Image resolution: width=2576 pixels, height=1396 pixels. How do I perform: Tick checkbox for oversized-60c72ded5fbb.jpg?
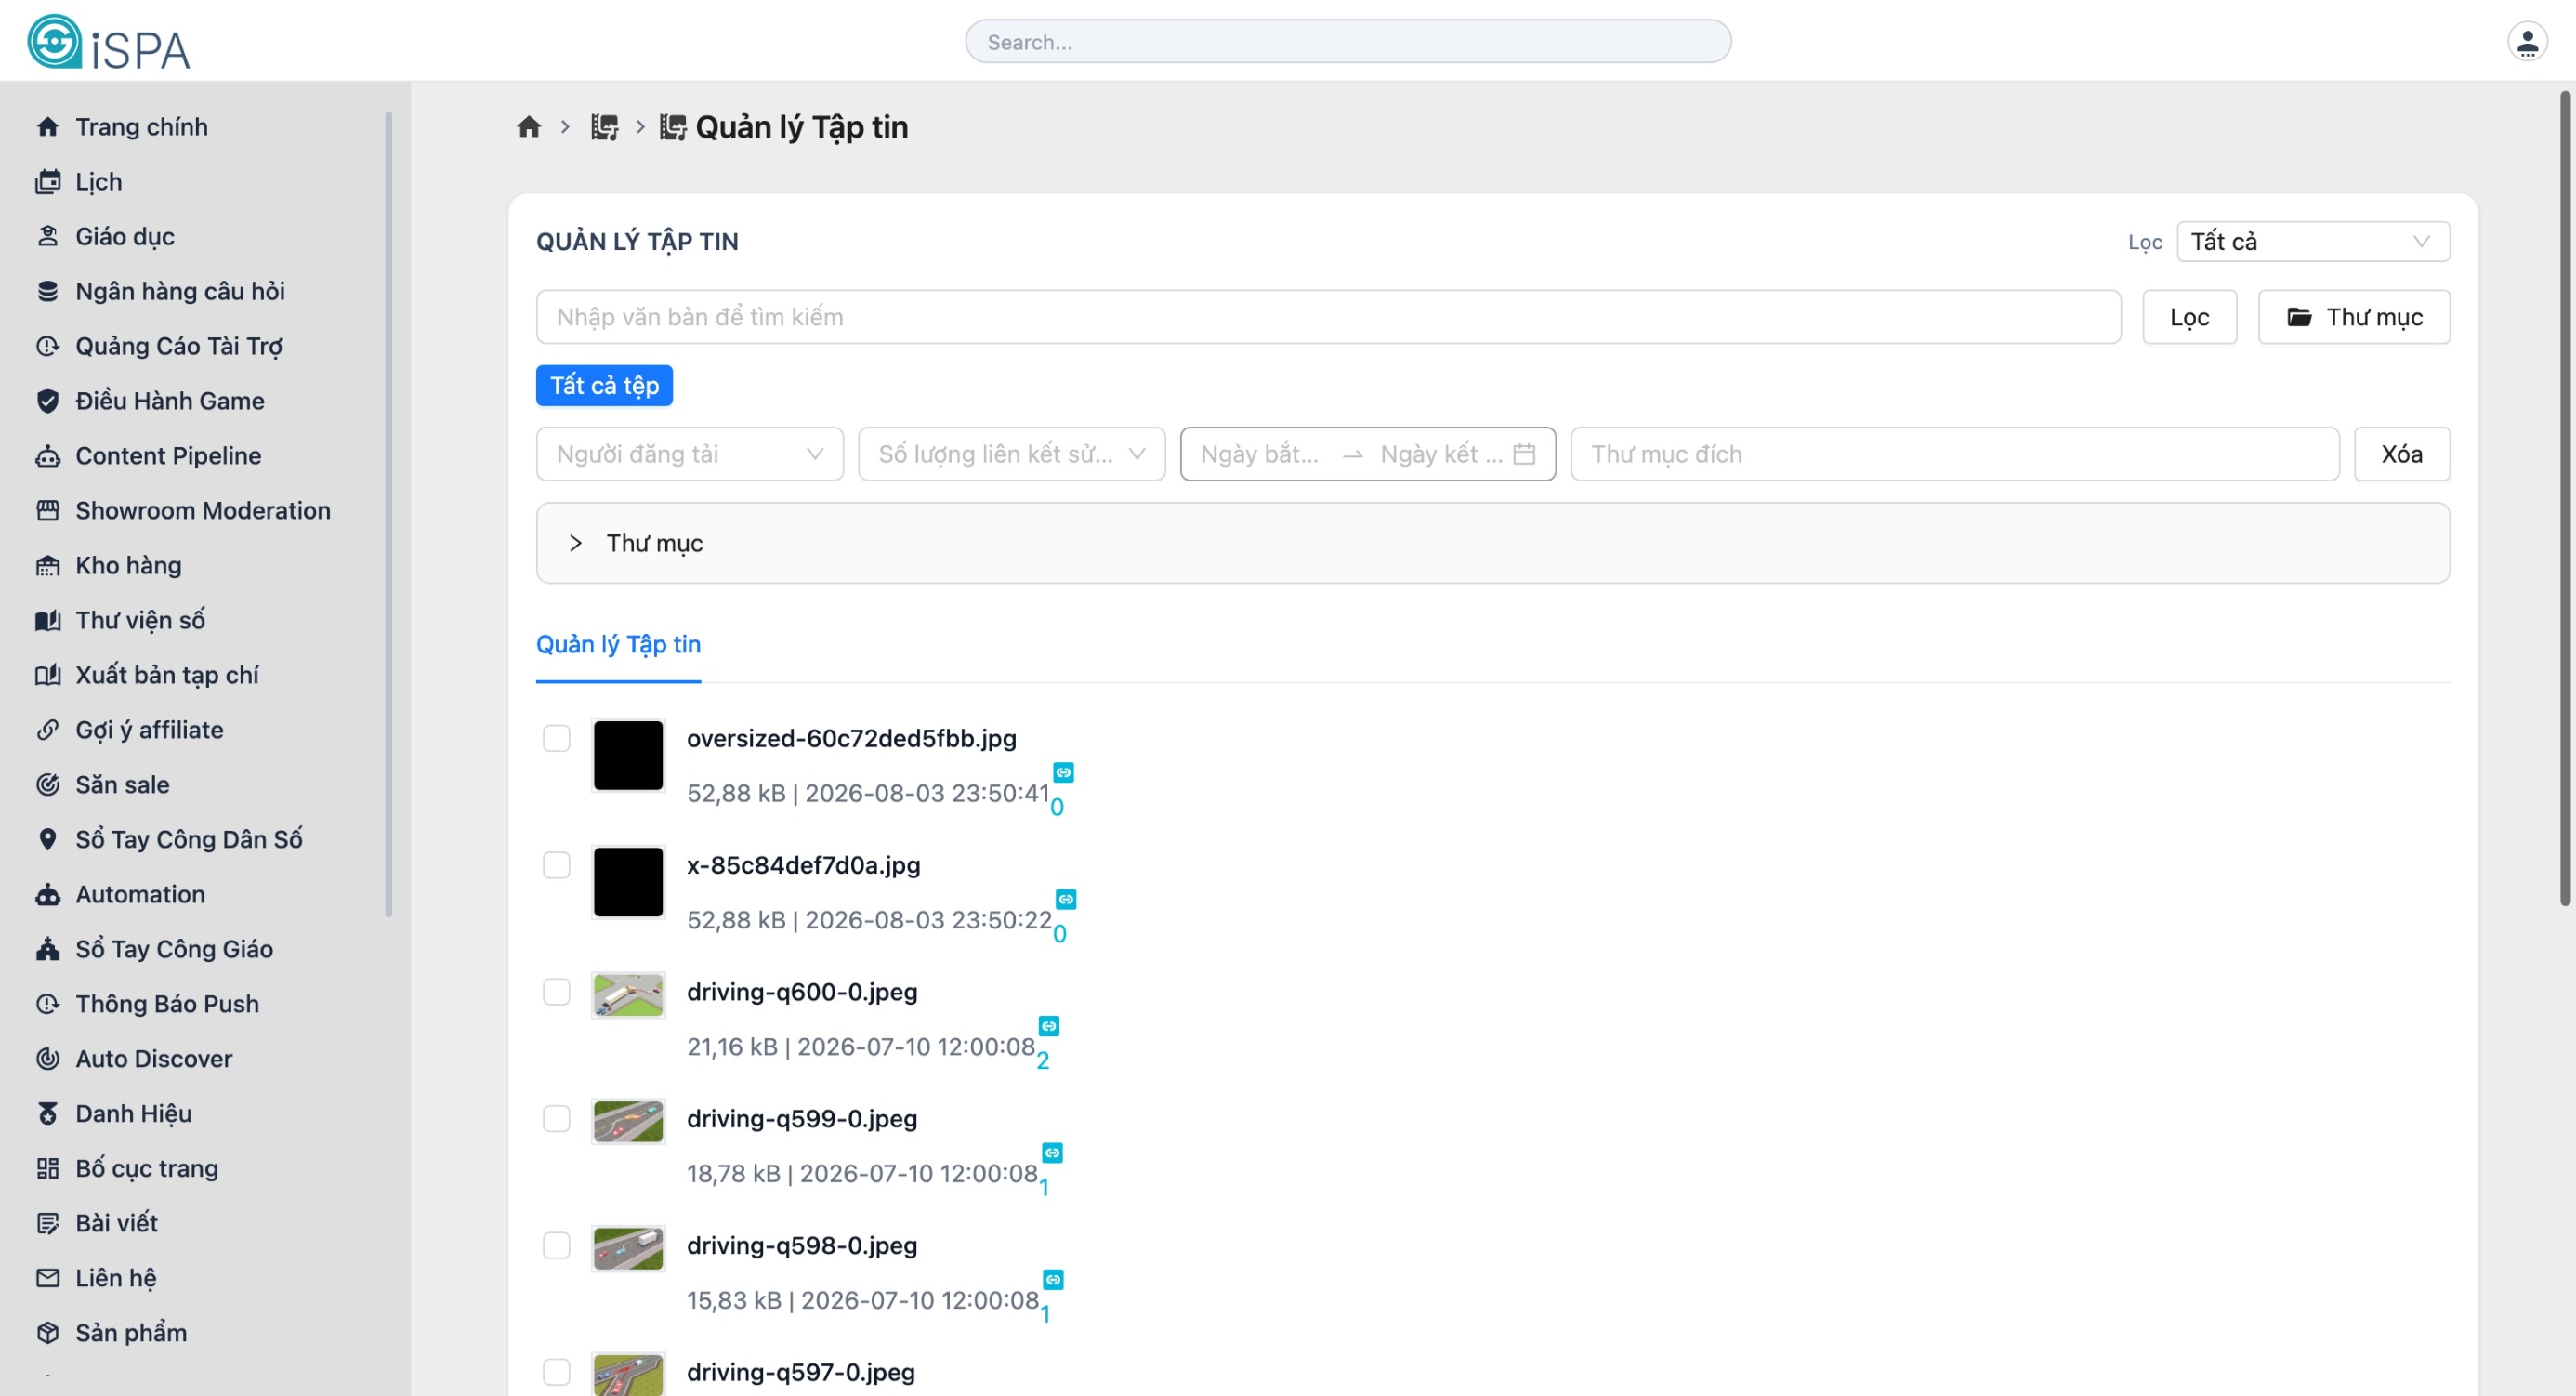(x=556, y=739)
